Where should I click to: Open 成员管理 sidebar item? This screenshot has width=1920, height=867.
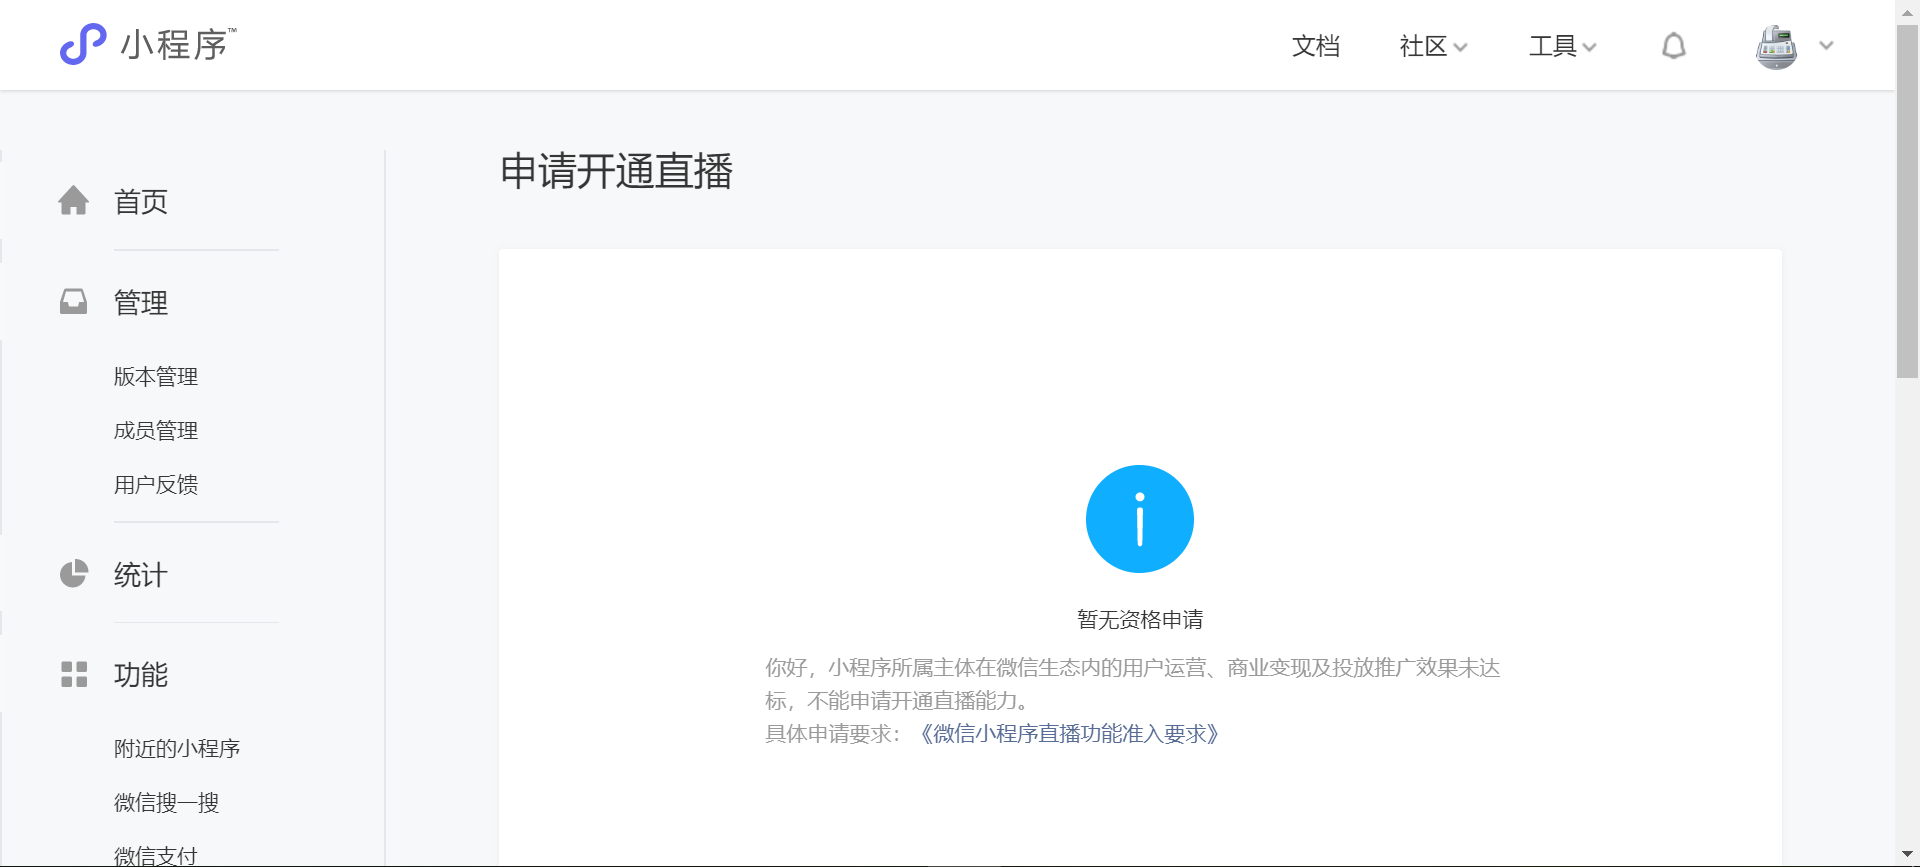[x=156, y=431]
